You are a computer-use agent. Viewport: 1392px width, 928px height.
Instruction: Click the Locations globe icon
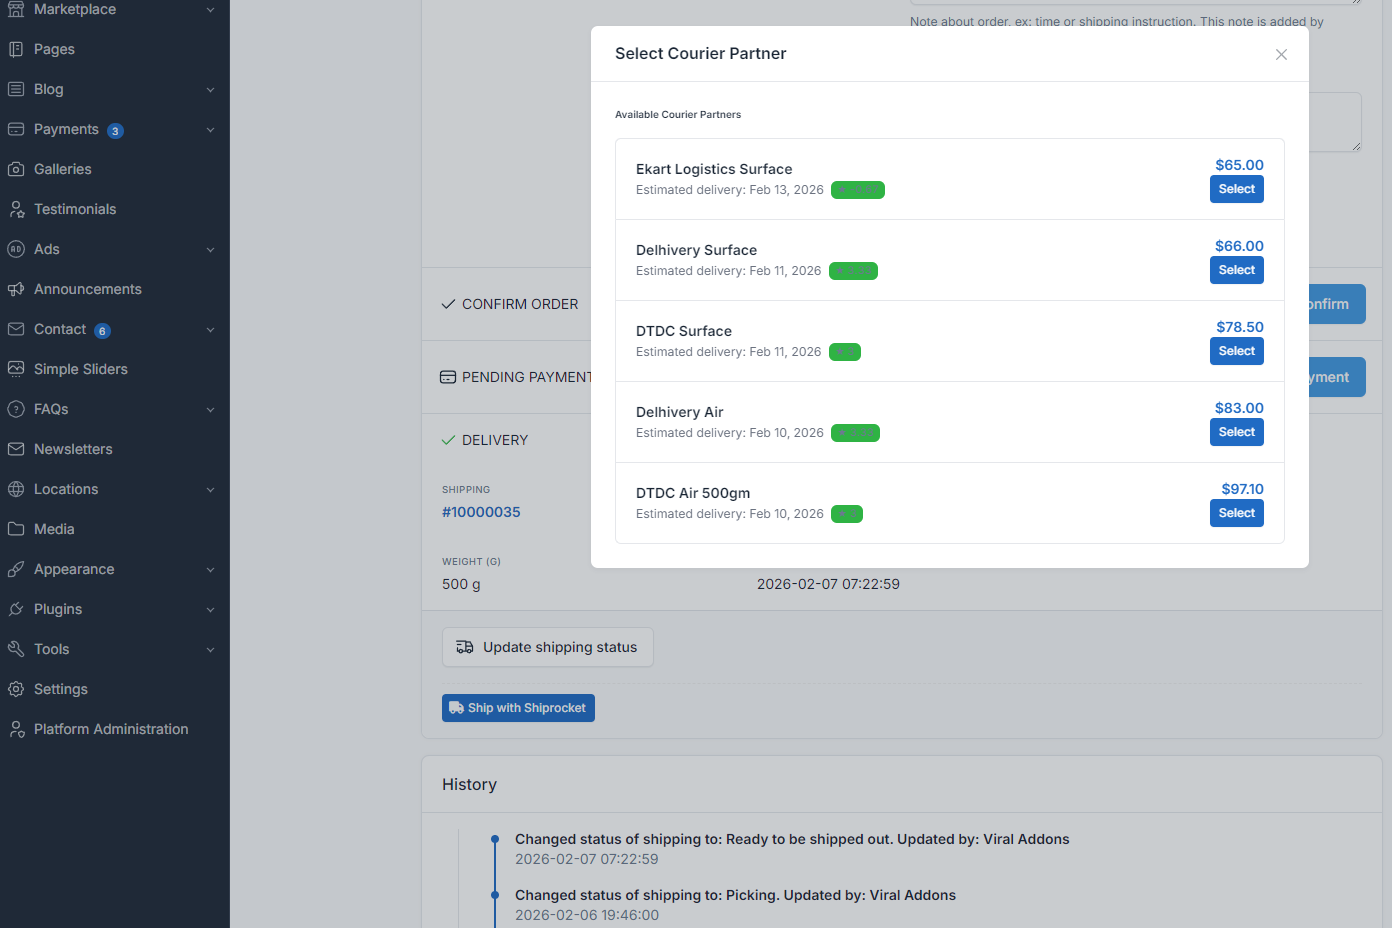(16, 489)
